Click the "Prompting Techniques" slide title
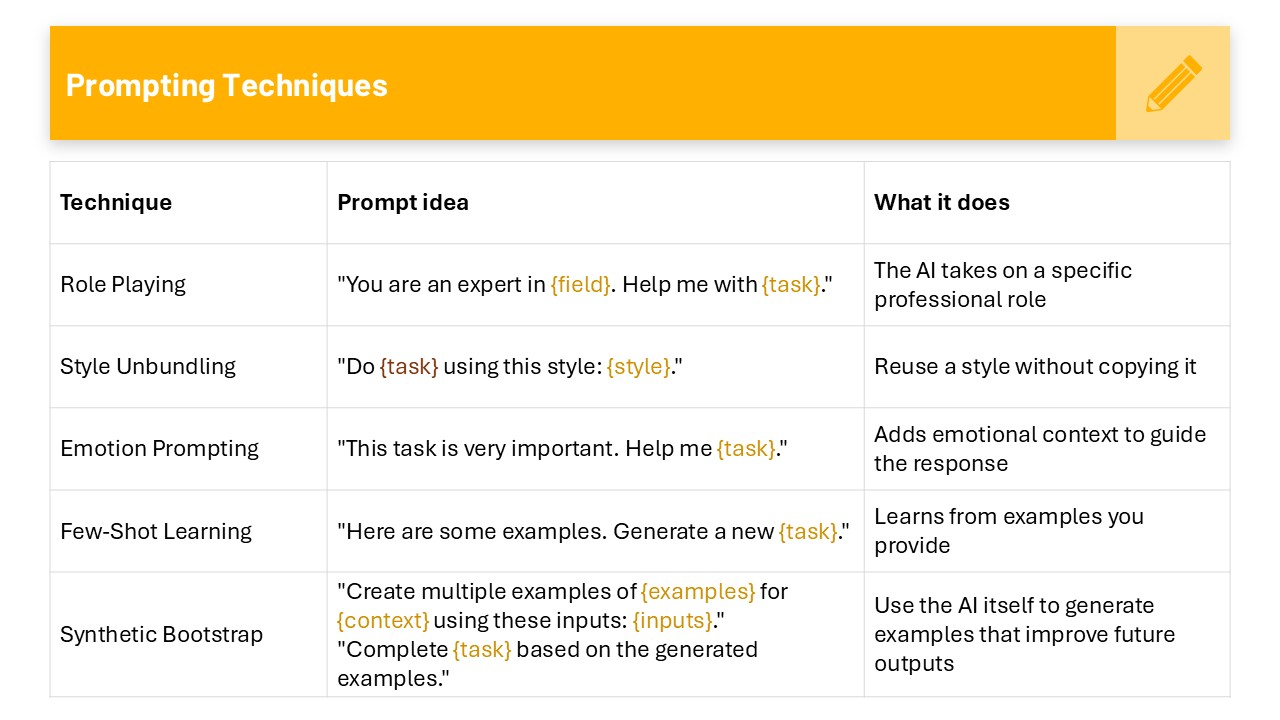The width and height of the screenshot is (1280, 720). 227,85
